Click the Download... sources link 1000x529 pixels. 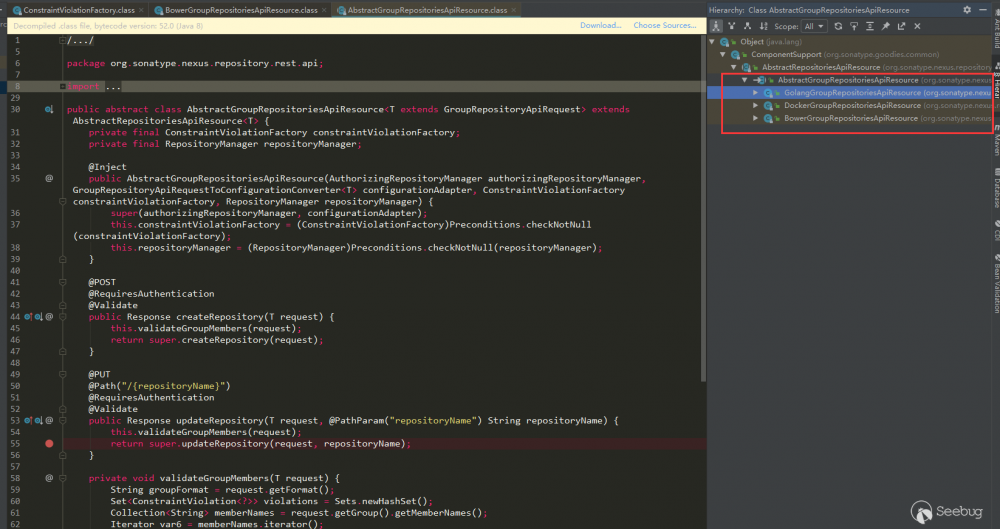[x=600, y=25]
